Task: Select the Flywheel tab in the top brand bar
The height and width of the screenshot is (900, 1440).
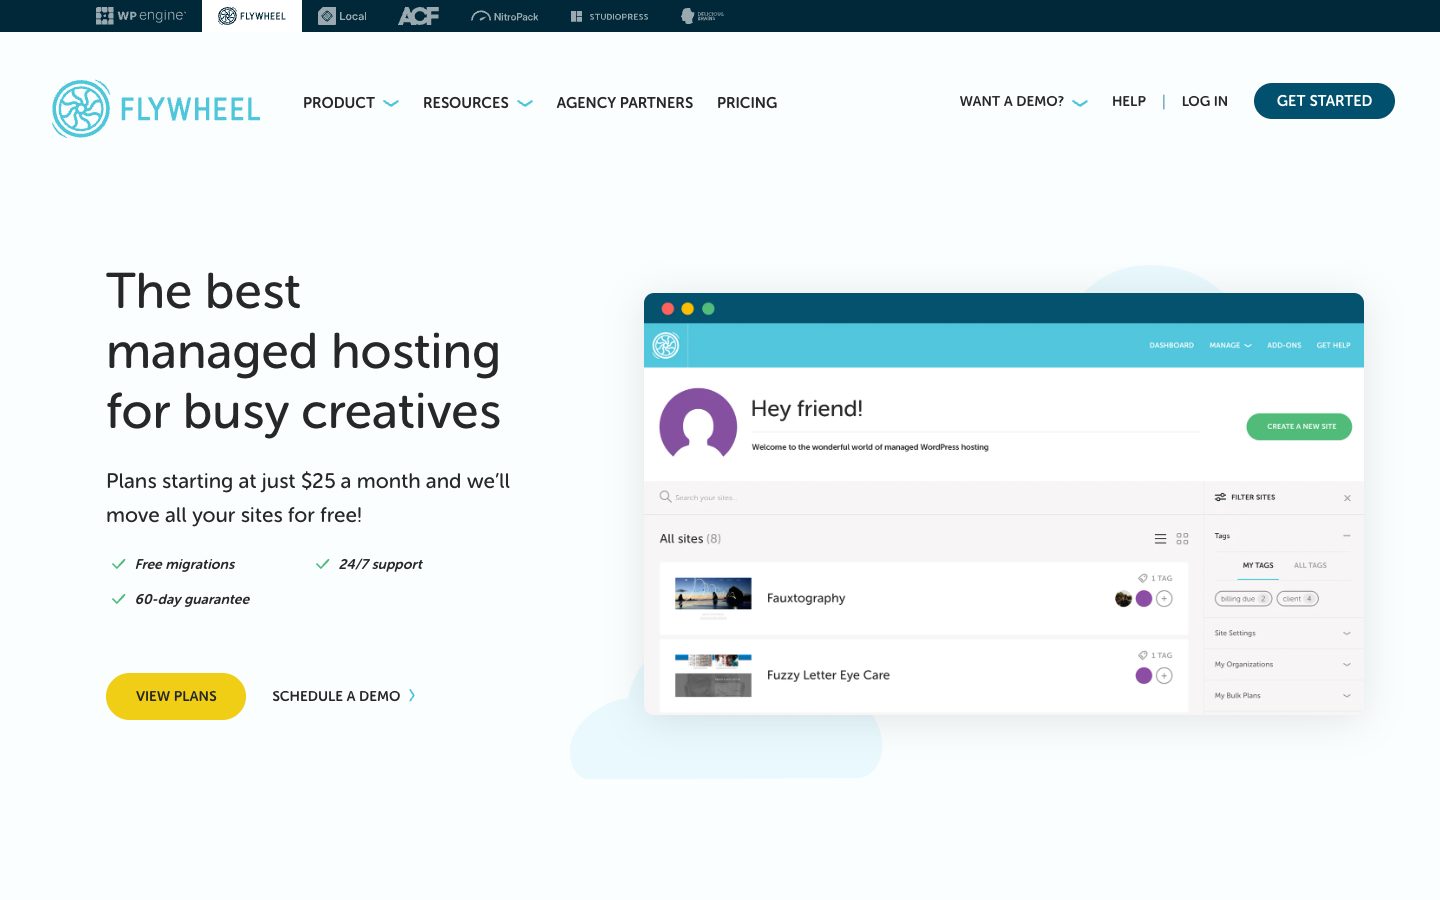Action: tap(252, 16)
